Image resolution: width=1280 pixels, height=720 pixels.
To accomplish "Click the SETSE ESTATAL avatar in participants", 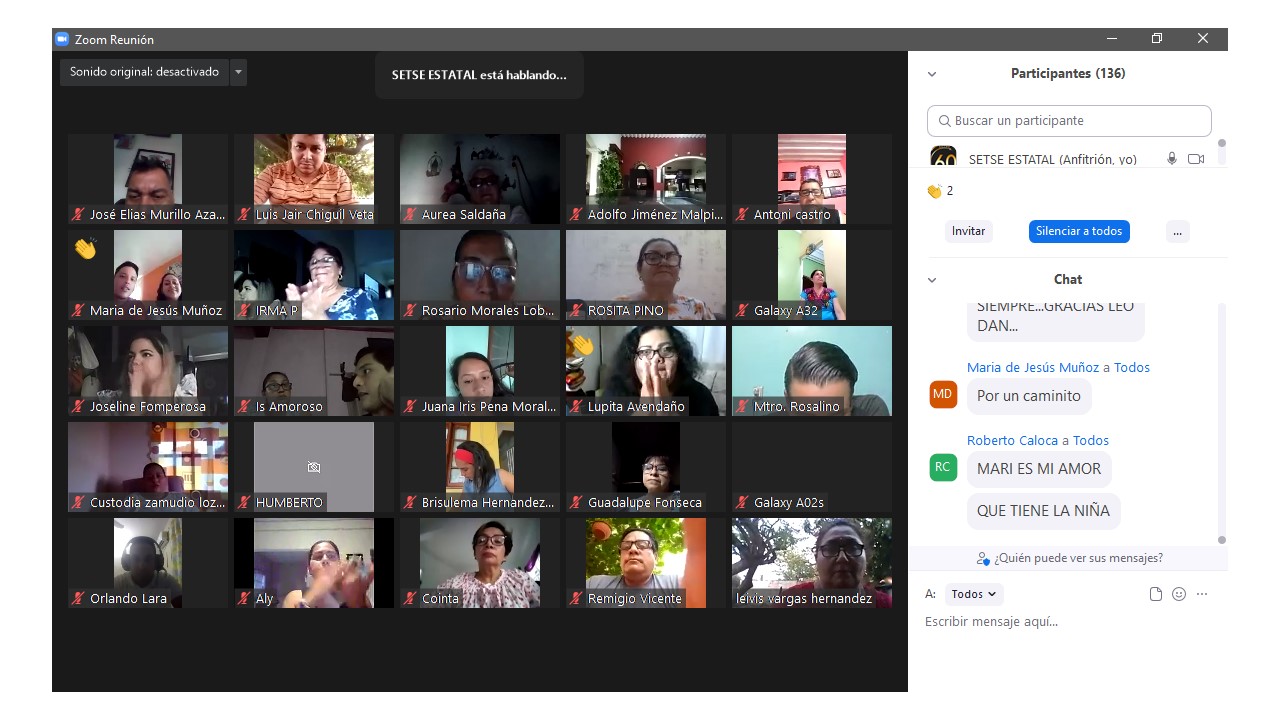I will point(943,157).
